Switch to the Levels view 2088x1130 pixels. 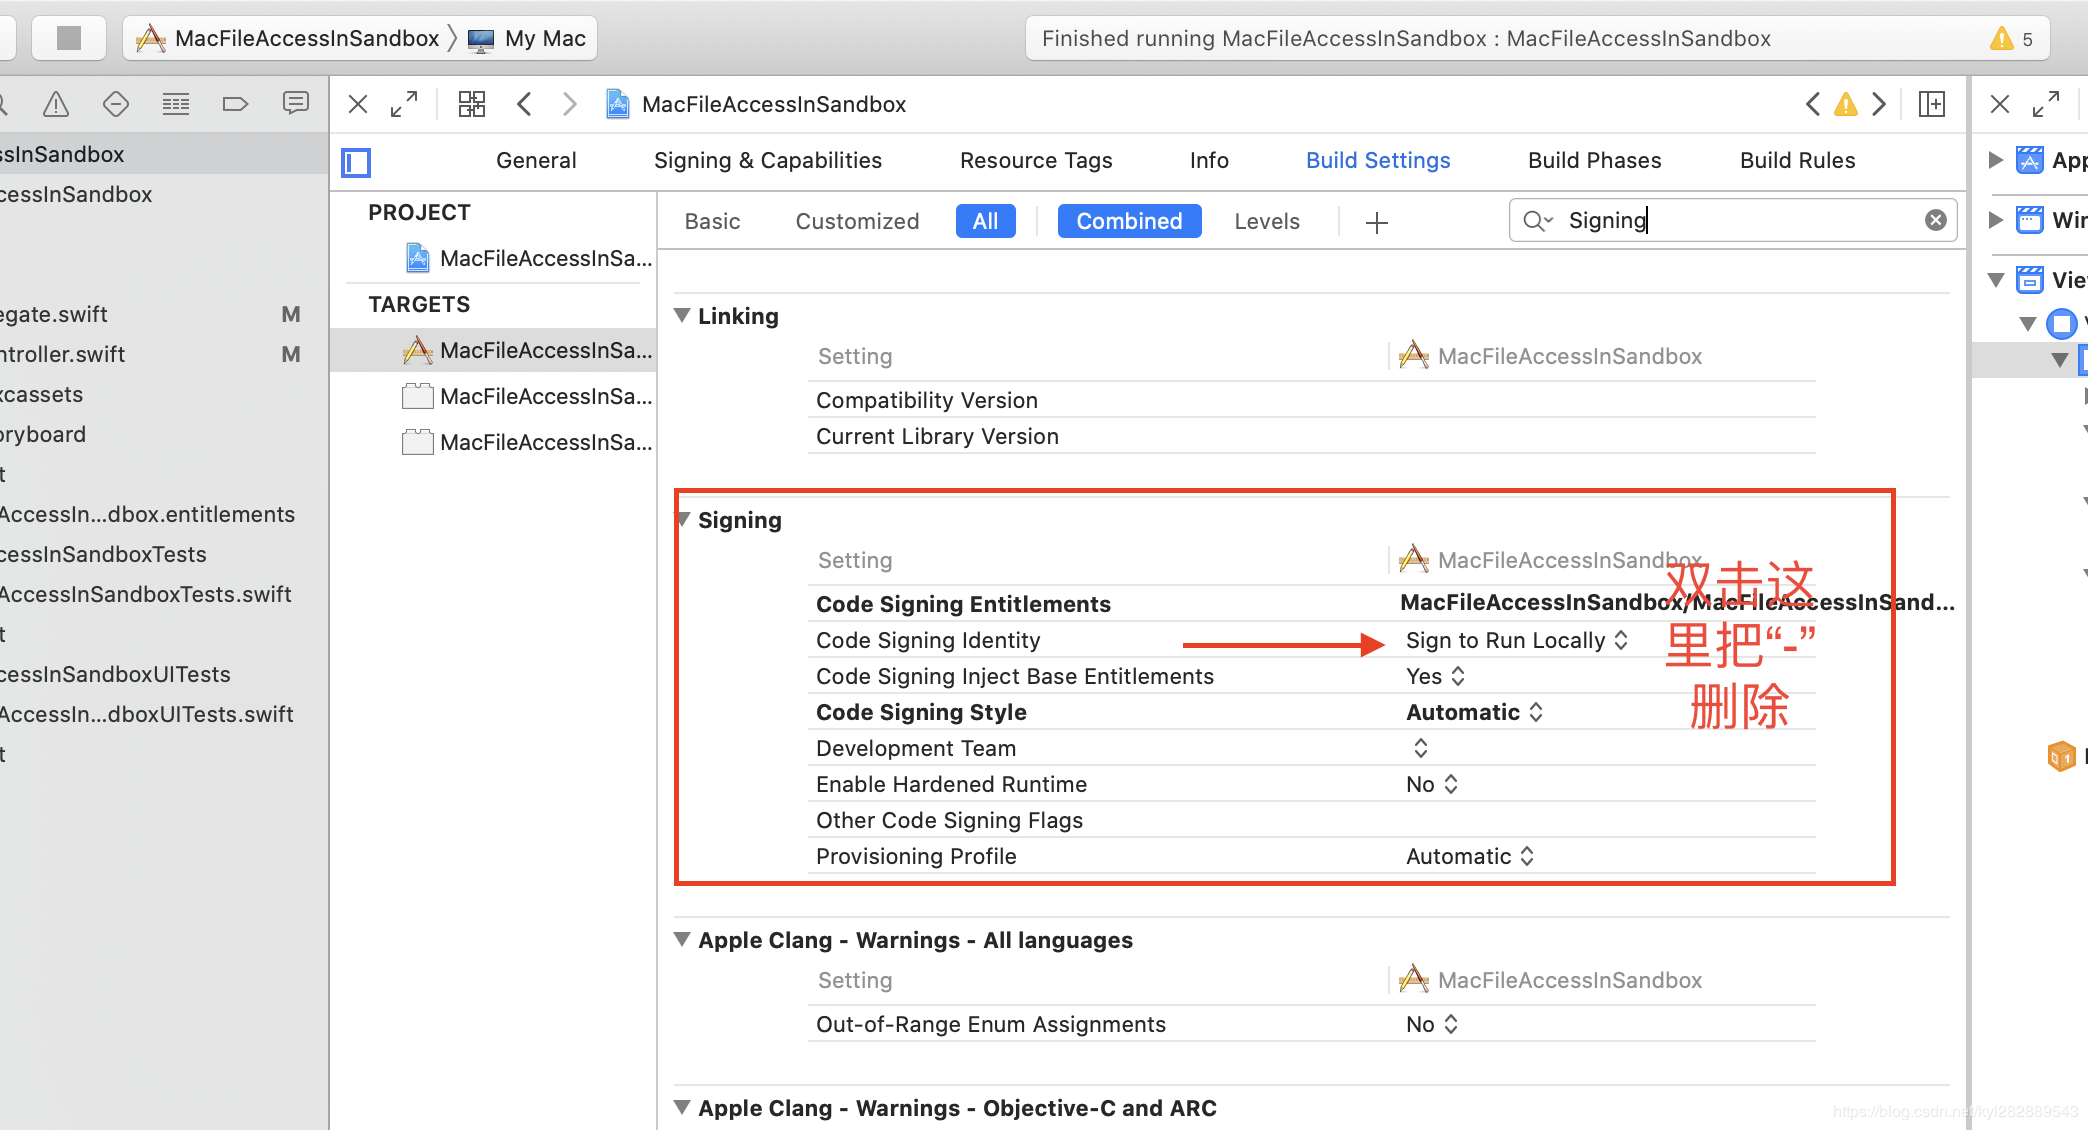tap(1266, 221)
